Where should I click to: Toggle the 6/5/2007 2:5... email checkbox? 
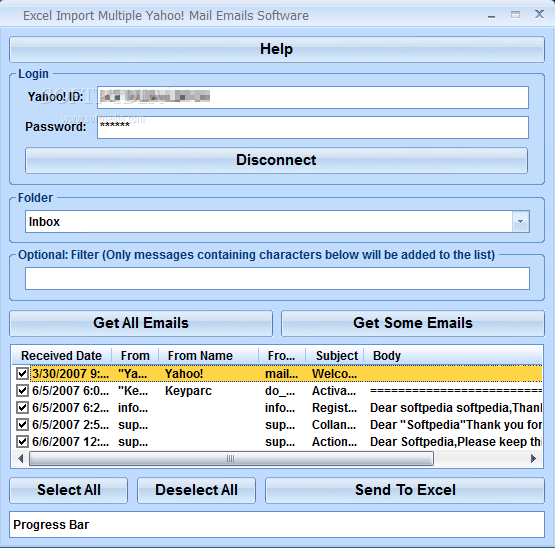[22, 425]
